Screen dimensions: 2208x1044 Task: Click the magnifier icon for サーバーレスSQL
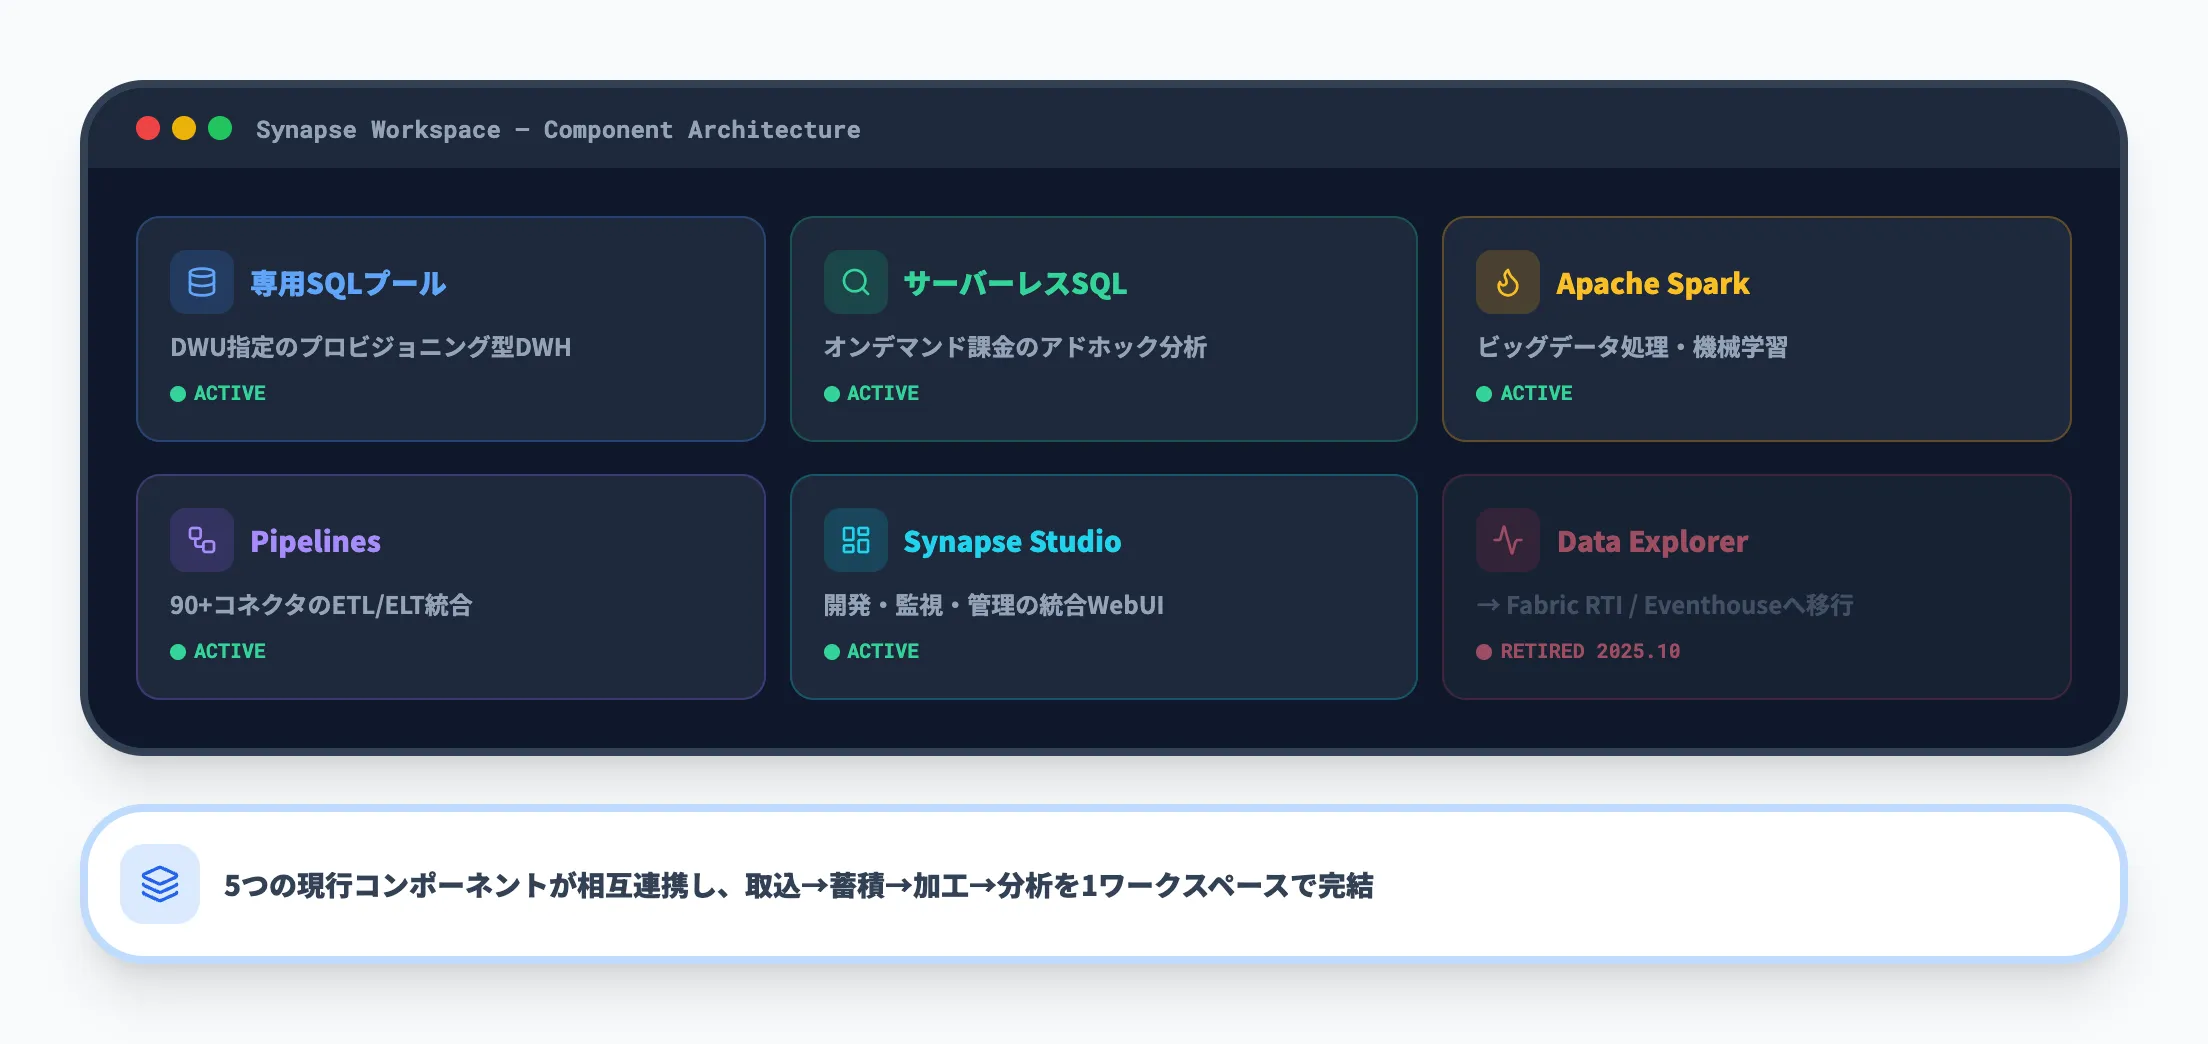tap(856, 282)
